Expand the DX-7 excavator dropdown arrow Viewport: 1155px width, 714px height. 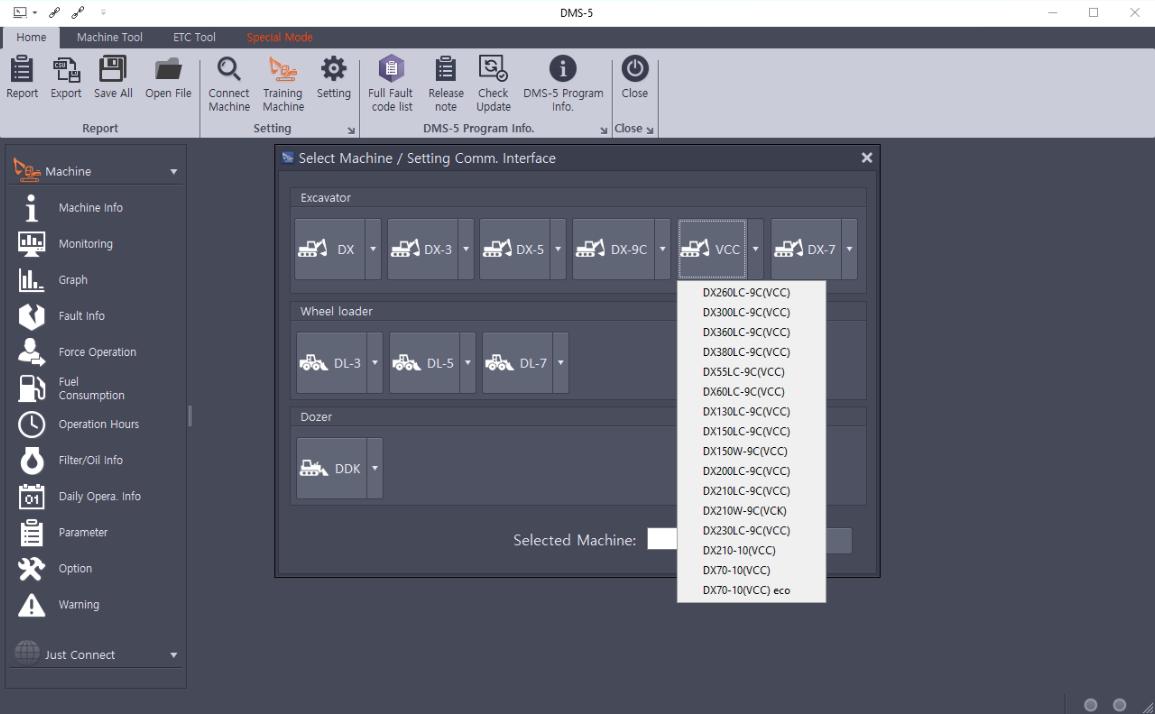(x=849, y=249)
